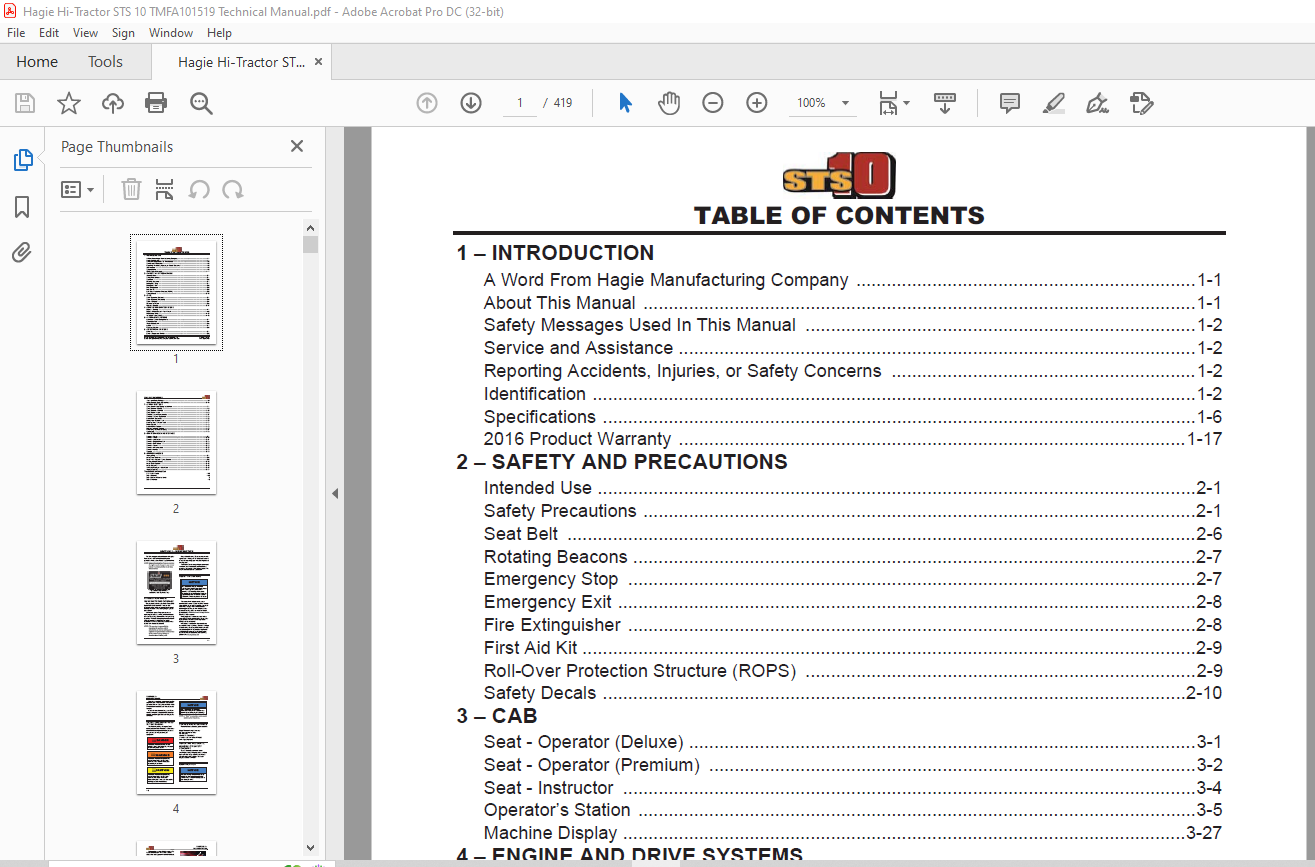Click the stamp tool icon
1315x867 pixels.
pos(1142,103)
